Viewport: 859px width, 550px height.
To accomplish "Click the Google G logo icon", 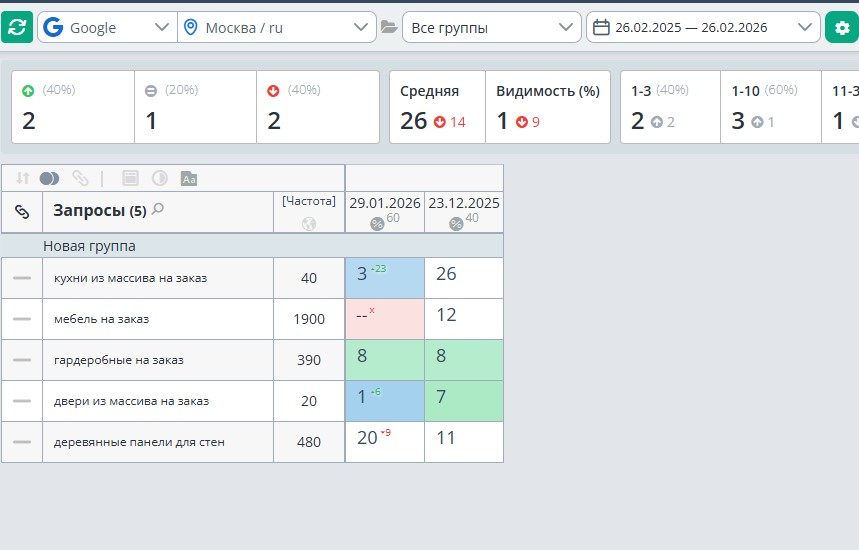I will point(53,27).
